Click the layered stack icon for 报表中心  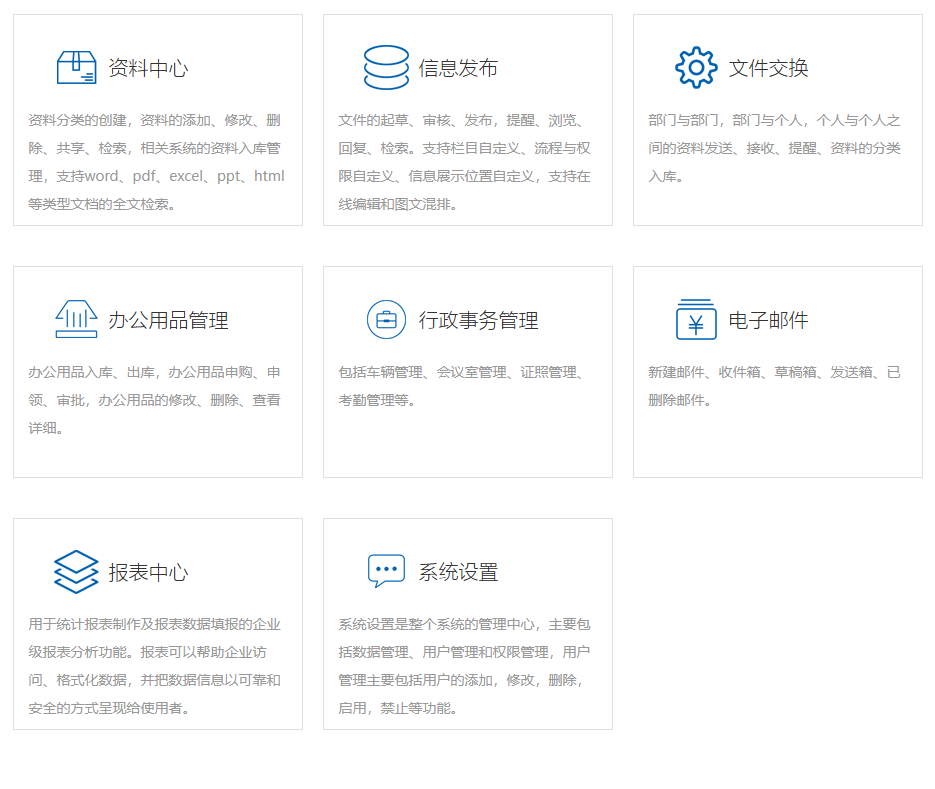76,571
